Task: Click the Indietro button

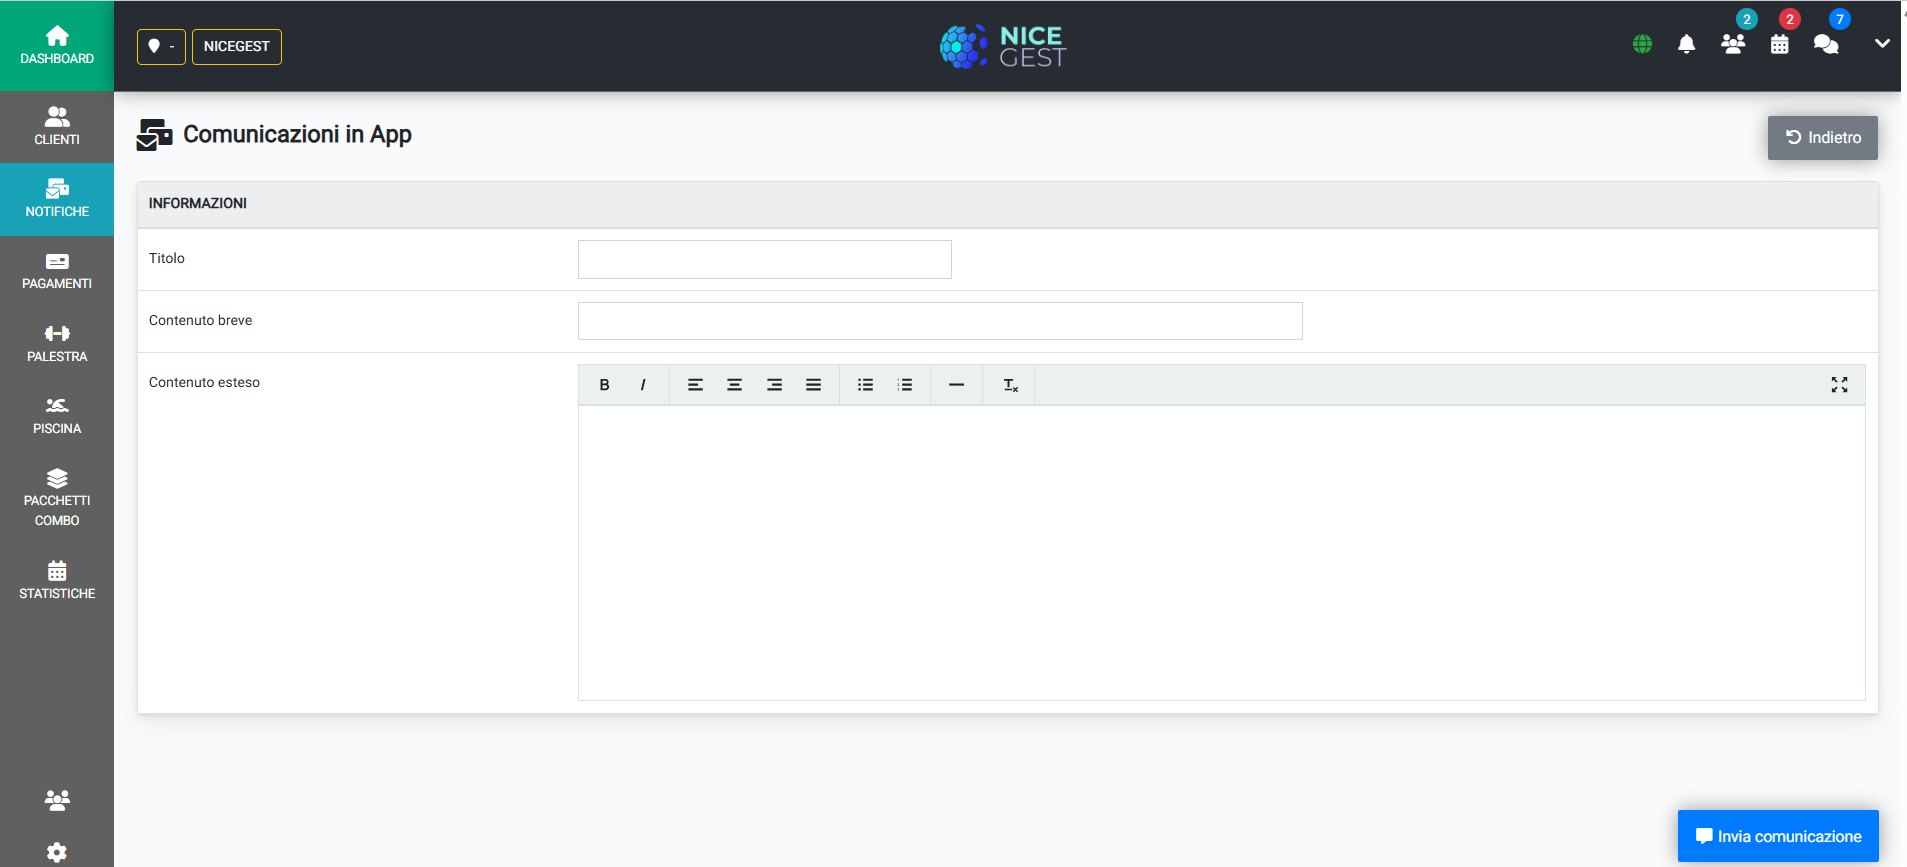Action: [x=1822, y=138]
